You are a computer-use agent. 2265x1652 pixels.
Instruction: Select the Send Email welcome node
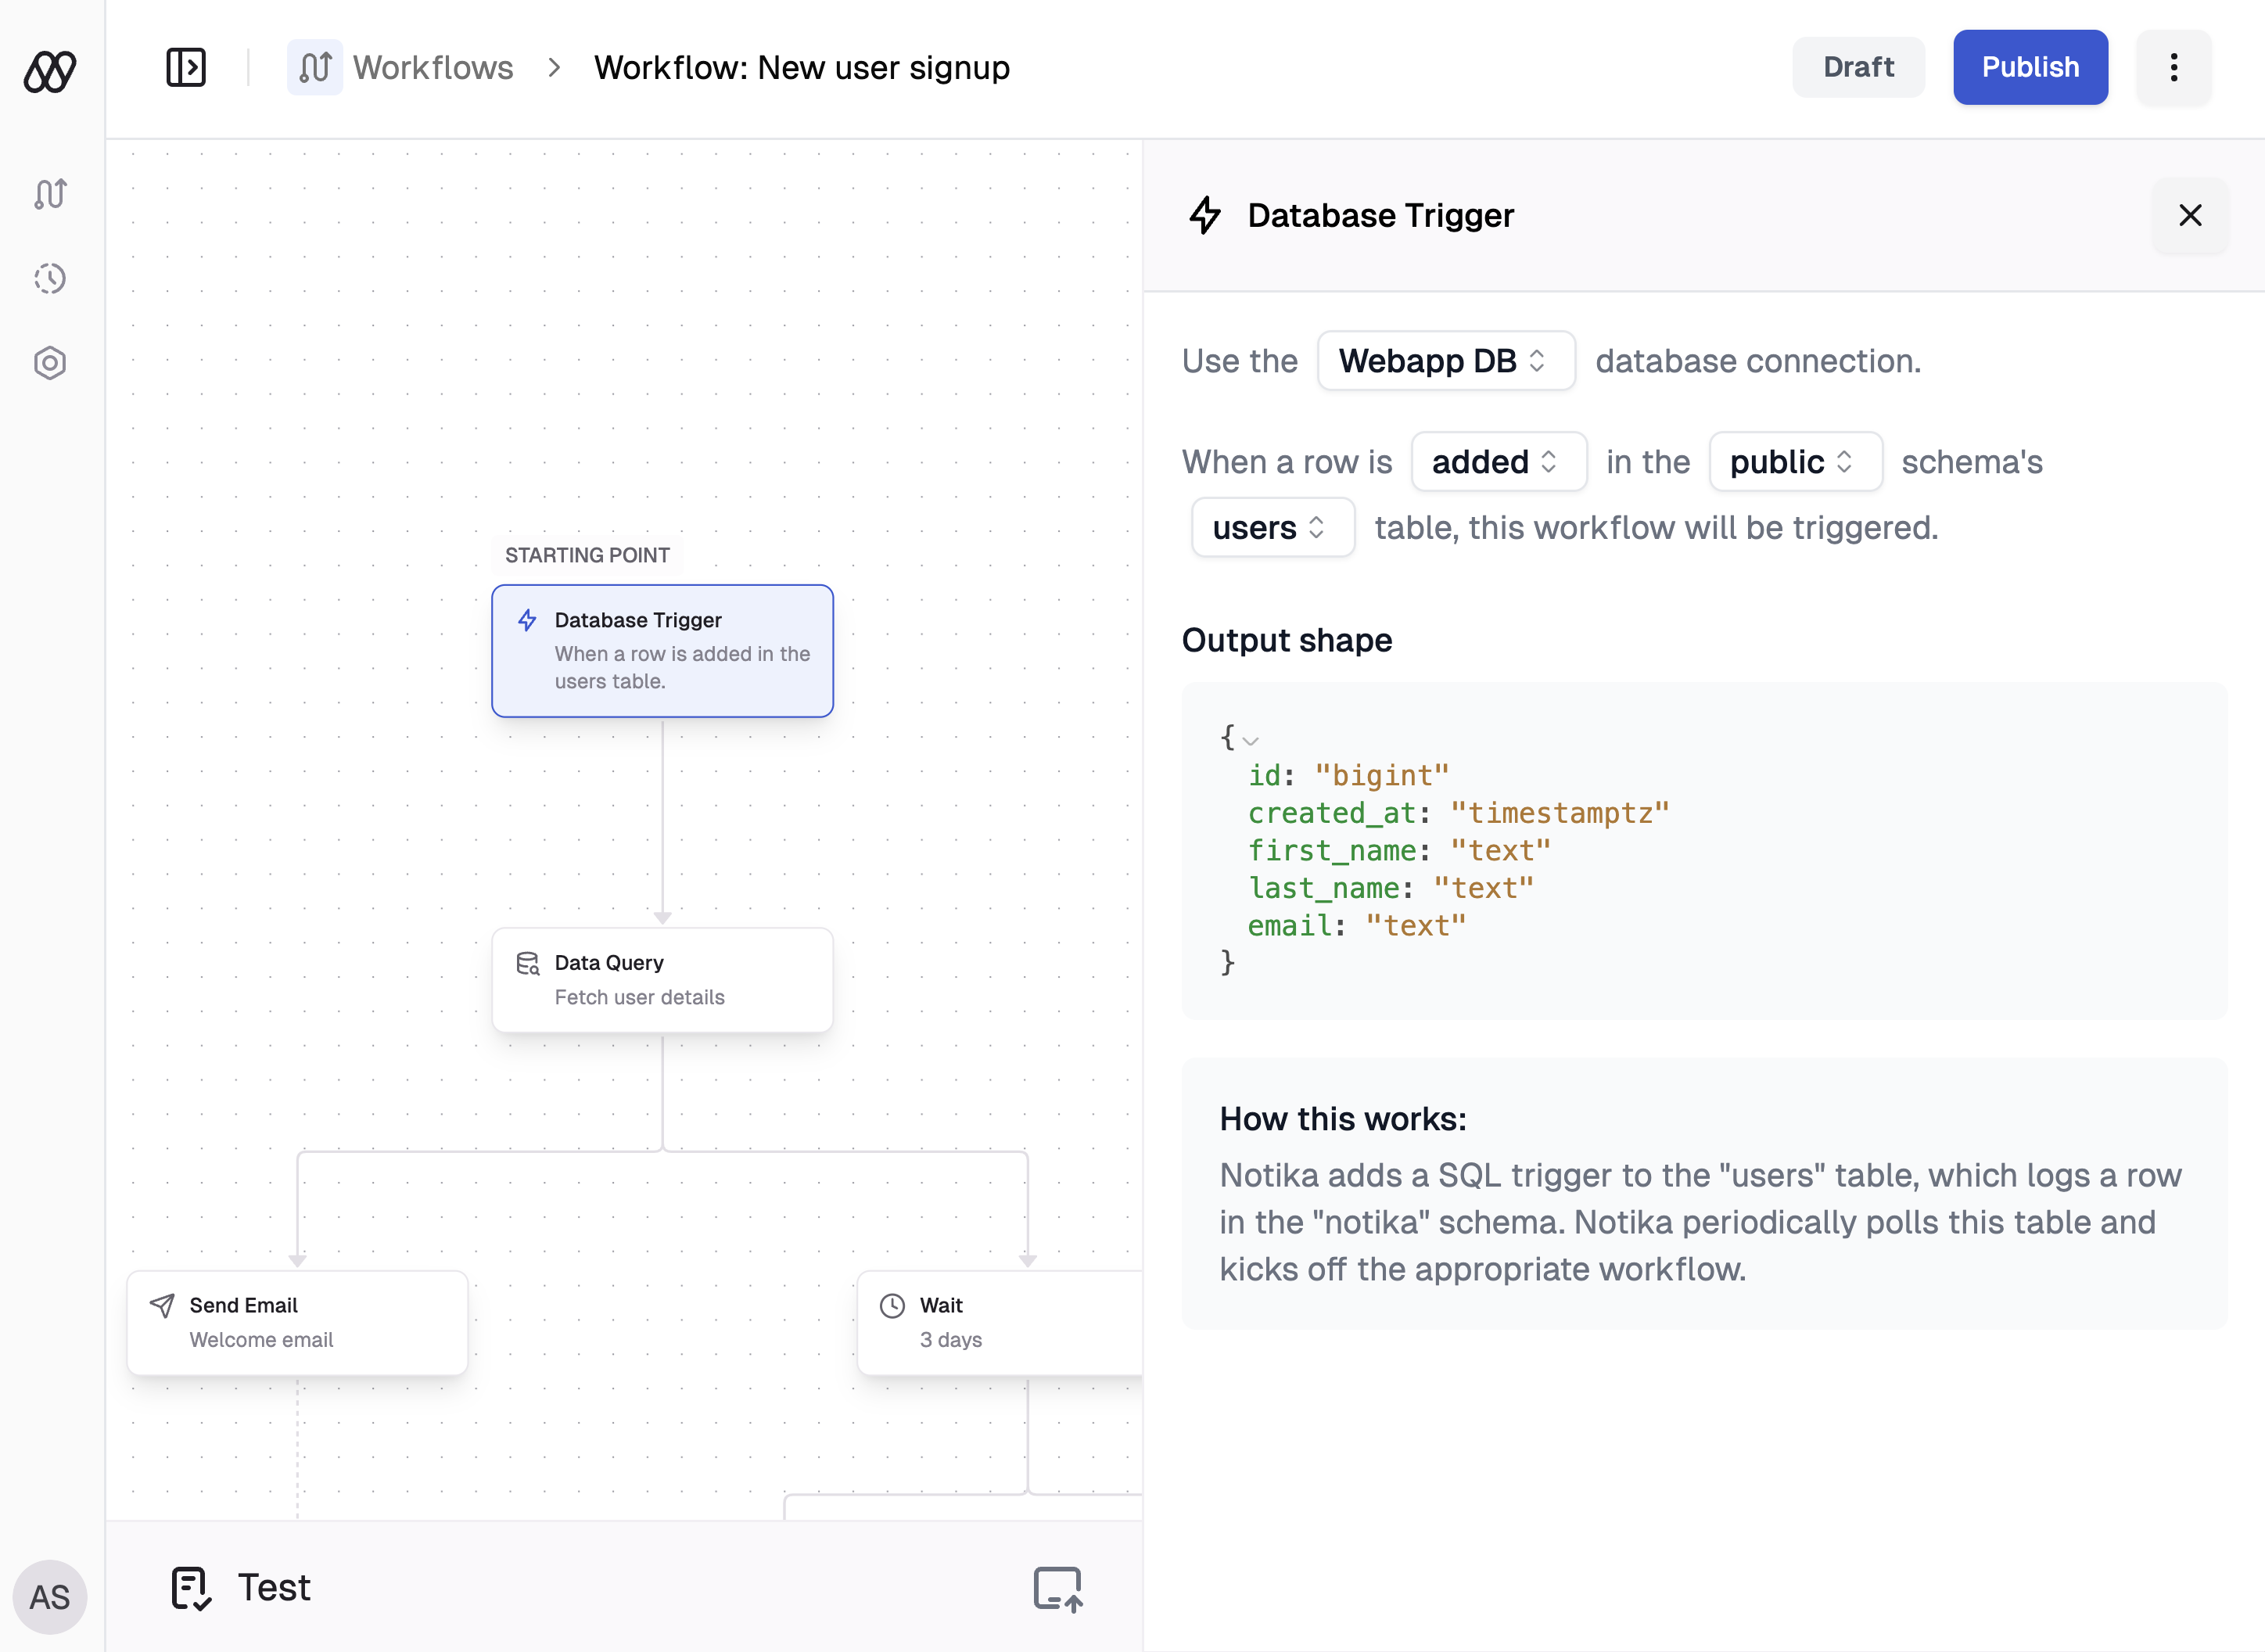297,1322
